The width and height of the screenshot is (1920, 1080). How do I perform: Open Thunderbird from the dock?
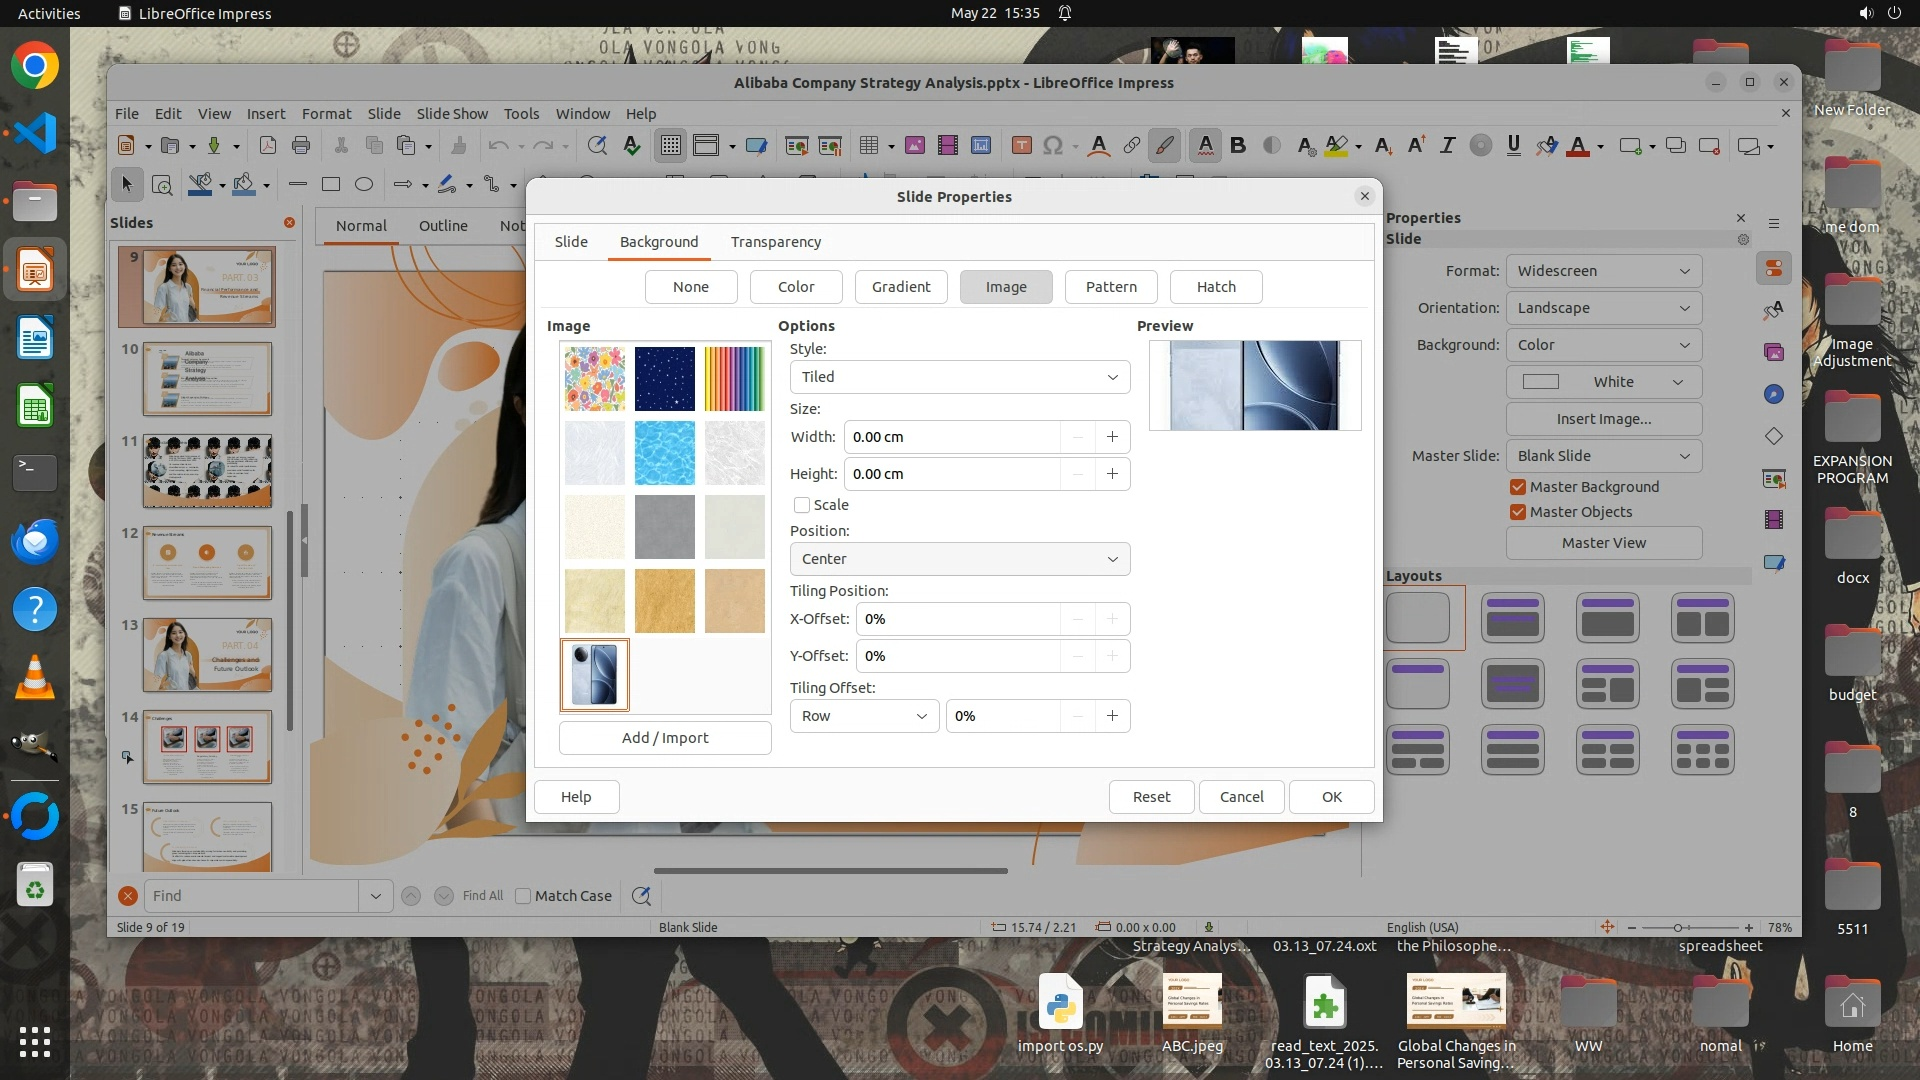35,541
